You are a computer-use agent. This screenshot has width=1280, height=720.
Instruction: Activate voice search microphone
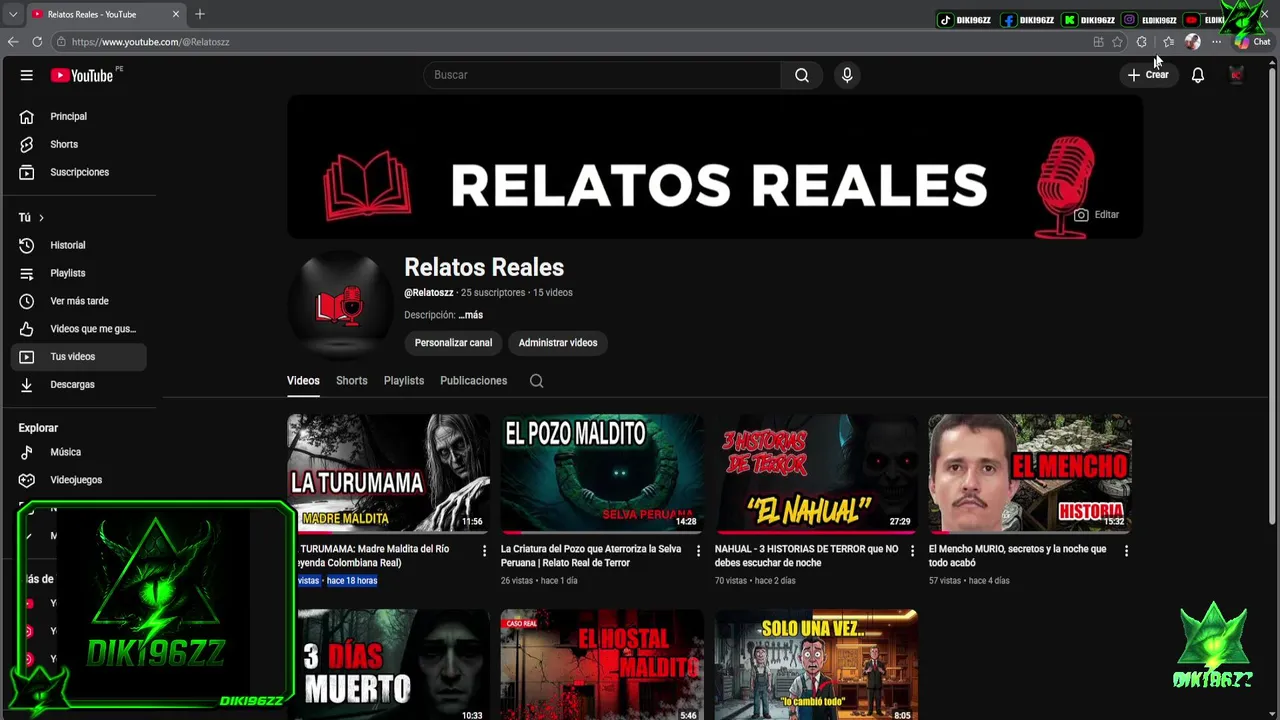tap(847, 75)
